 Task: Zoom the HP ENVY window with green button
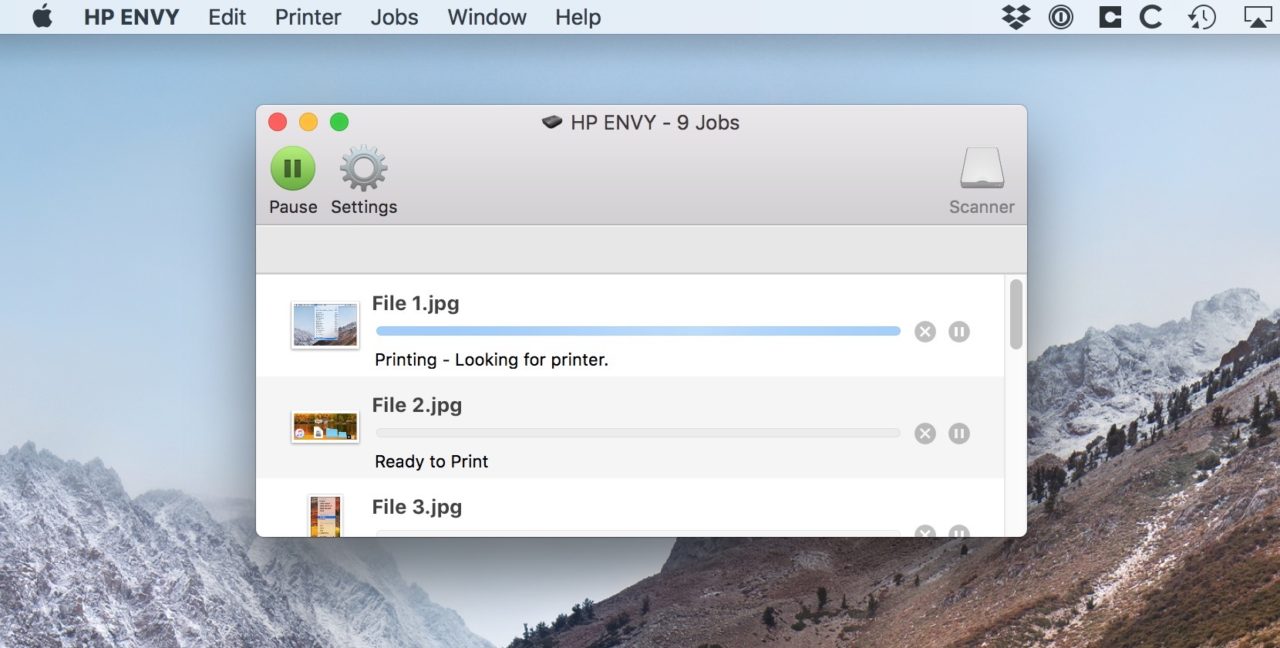pyautogui.click(x=339, y=122)
